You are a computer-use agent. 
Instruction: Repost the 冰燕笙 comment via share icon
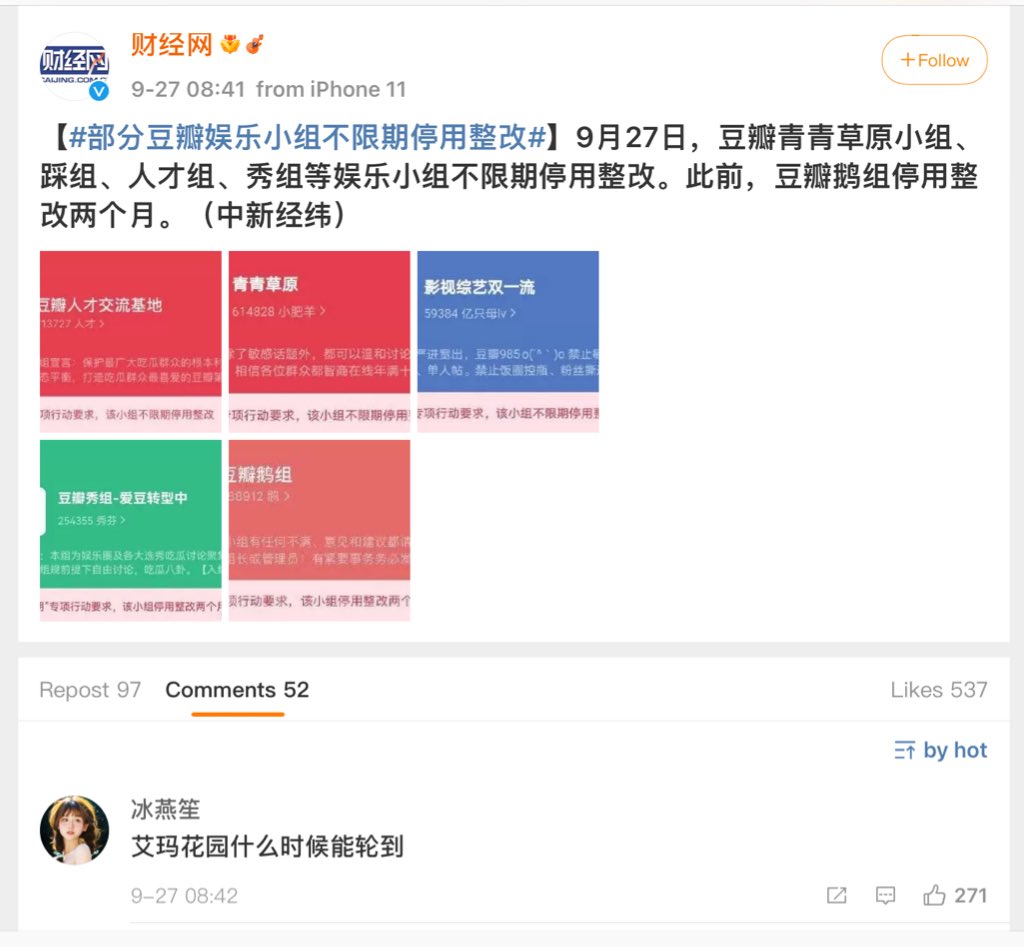pos(837,895)
